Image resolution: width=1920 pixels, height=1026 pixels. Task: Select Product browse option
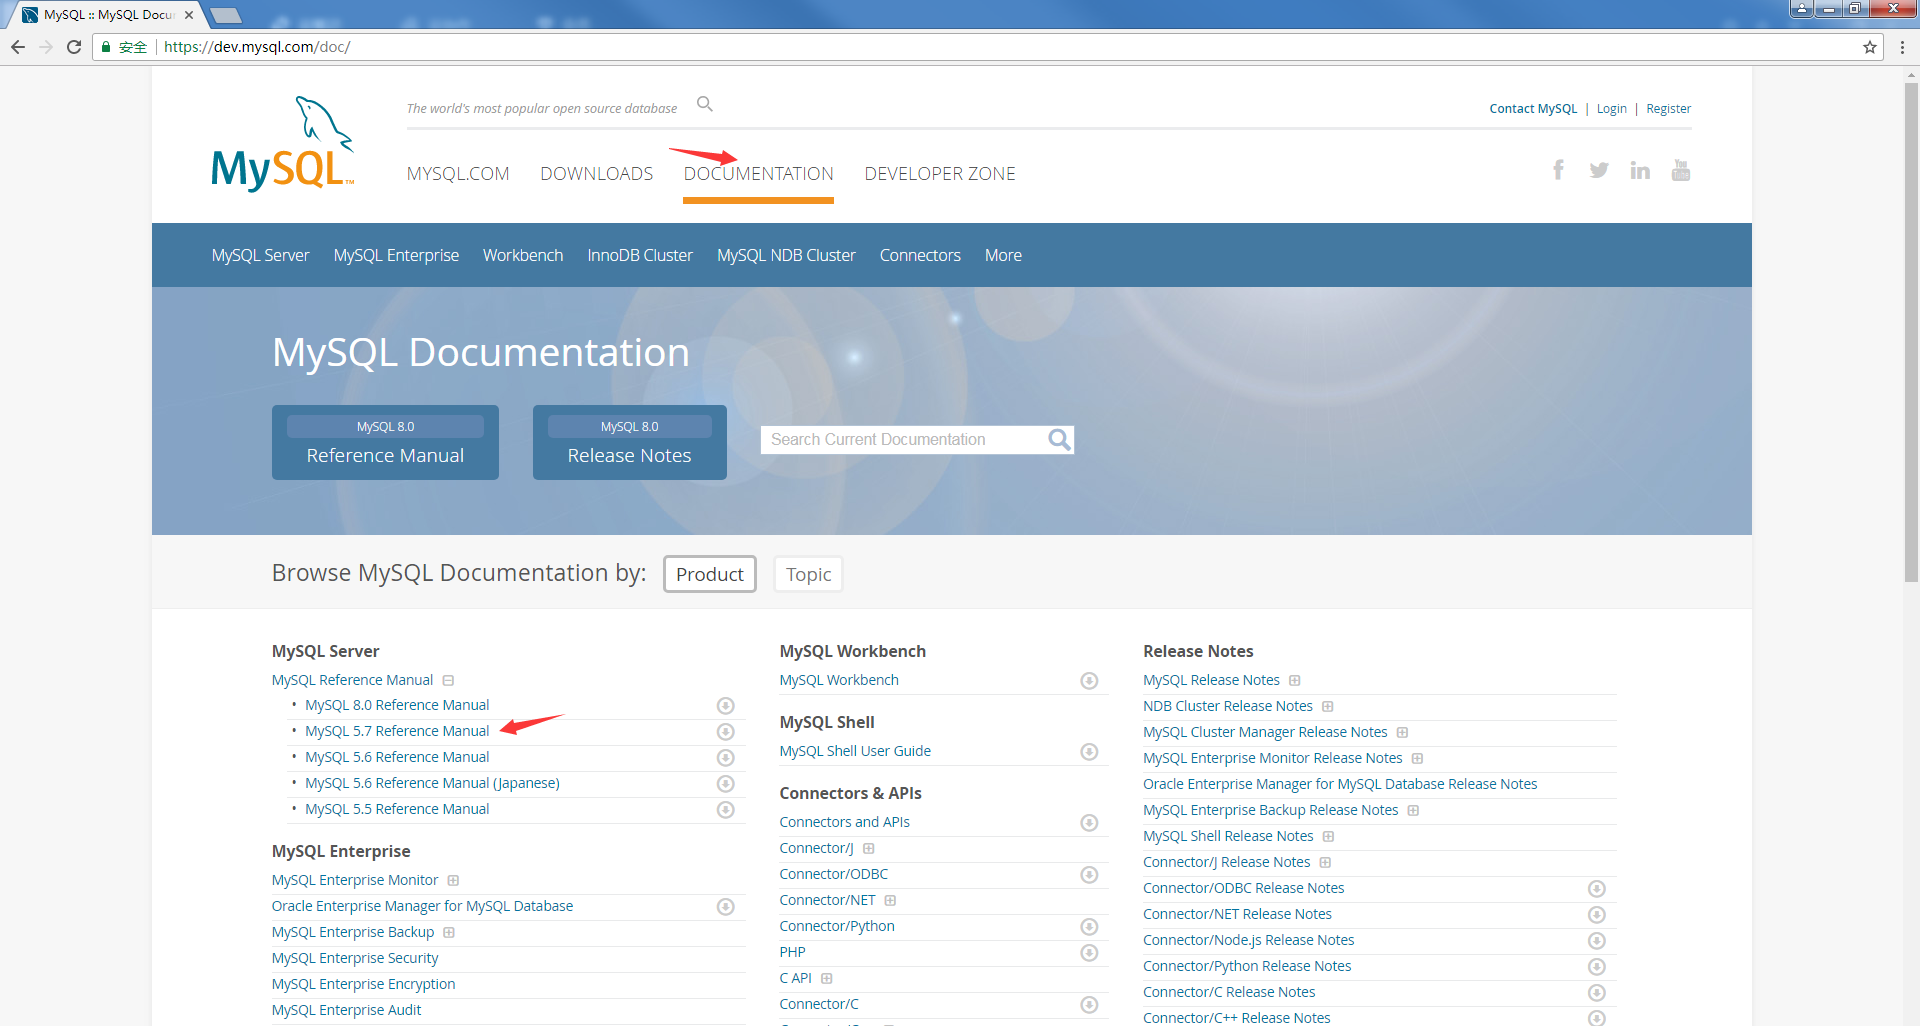tap(710, 574)
